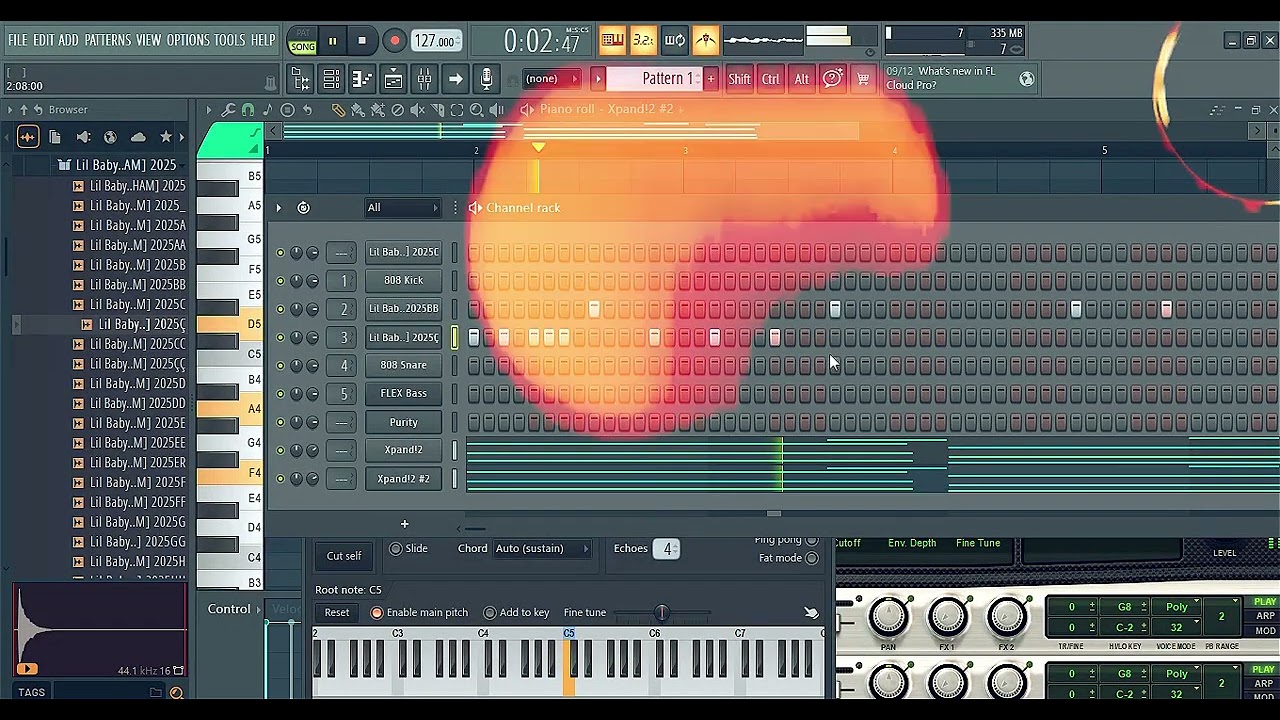Open the FILE menu

(x=18, y=40)
